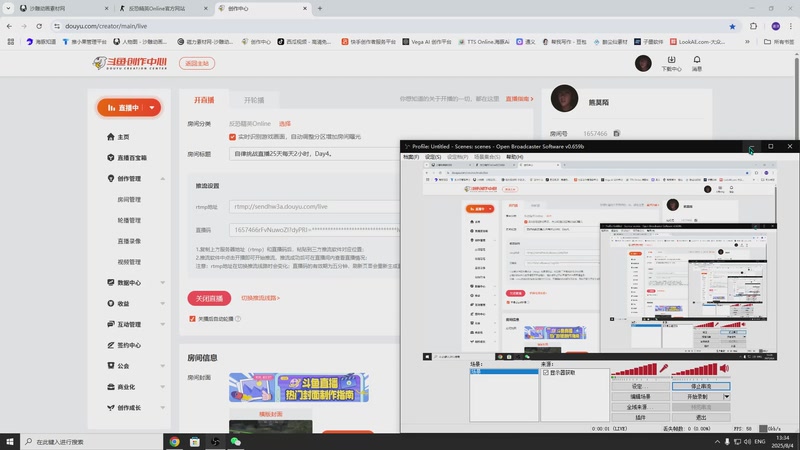
Task: Expand 互动管理 sidebar section
Action: [163, 324]
